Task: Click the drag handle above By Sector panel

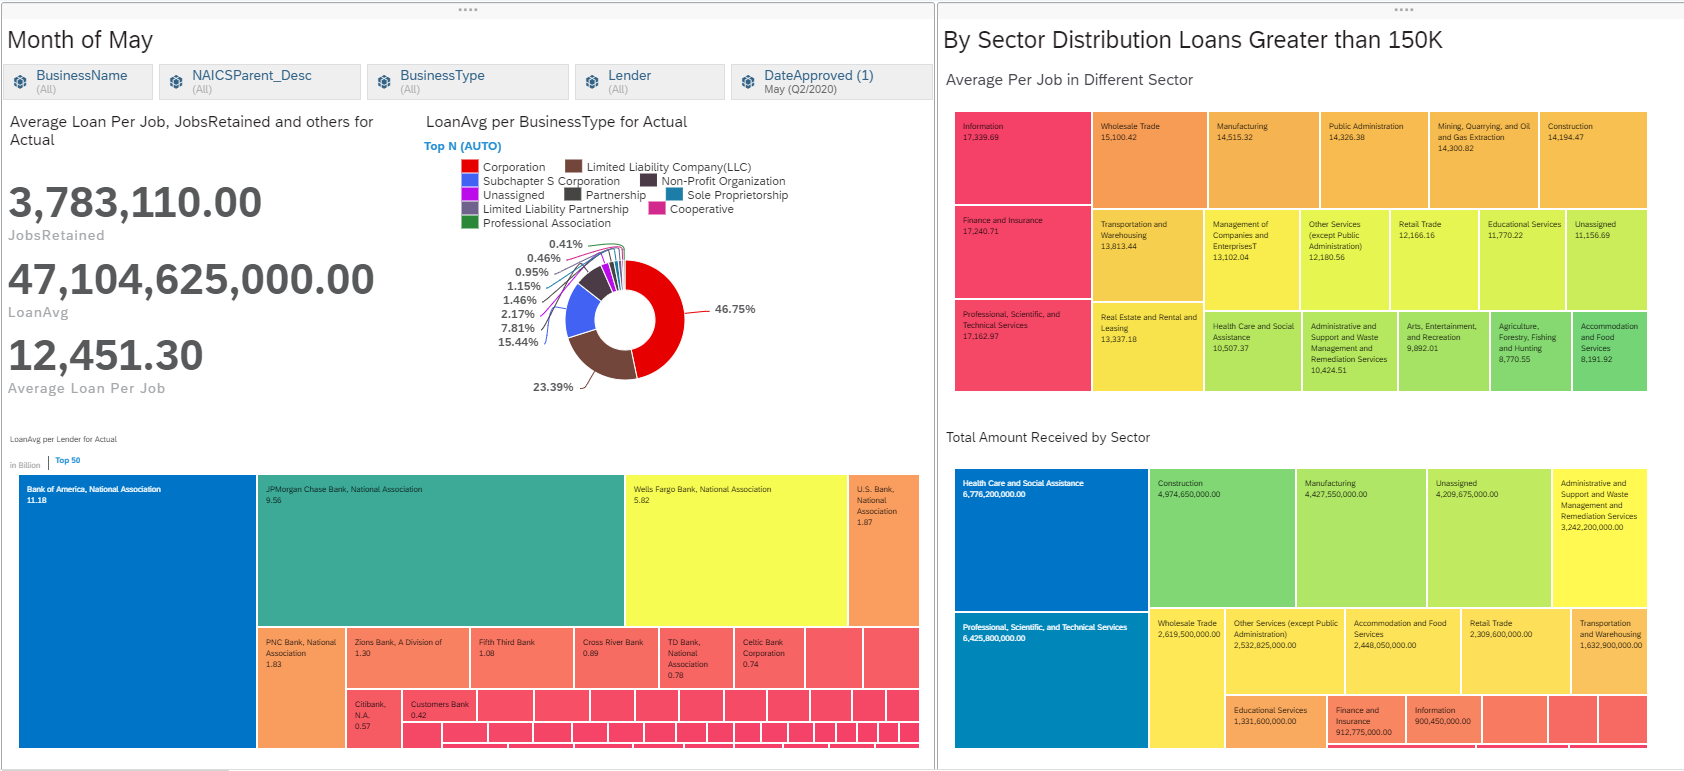Action: point(1404,10)
